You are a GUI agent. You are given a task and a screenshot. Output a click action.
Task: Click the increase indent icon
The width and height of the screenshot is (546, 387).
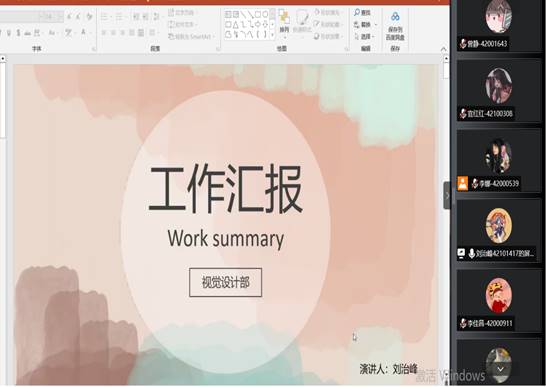click(x=146, y=16)
